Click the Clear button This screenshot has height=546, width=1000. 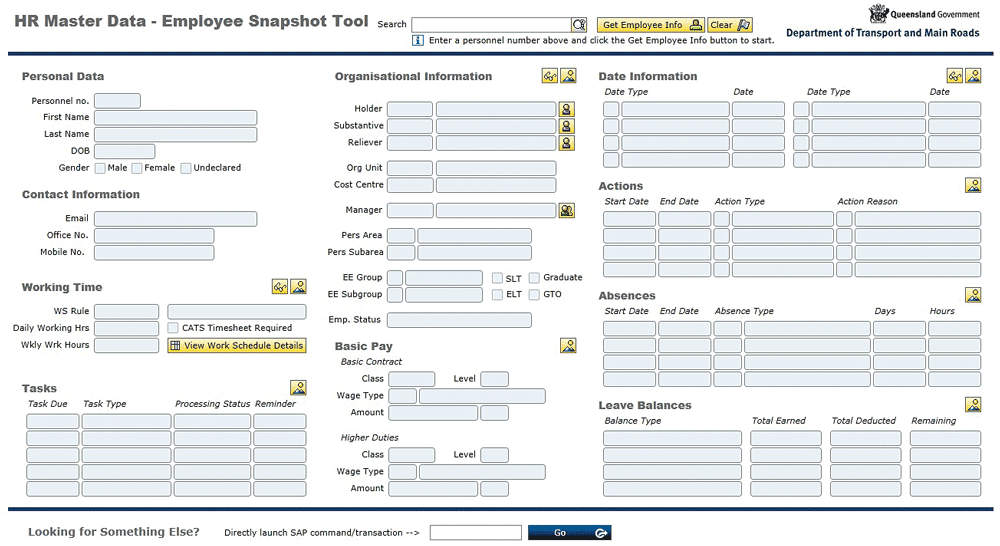(730, 25)
